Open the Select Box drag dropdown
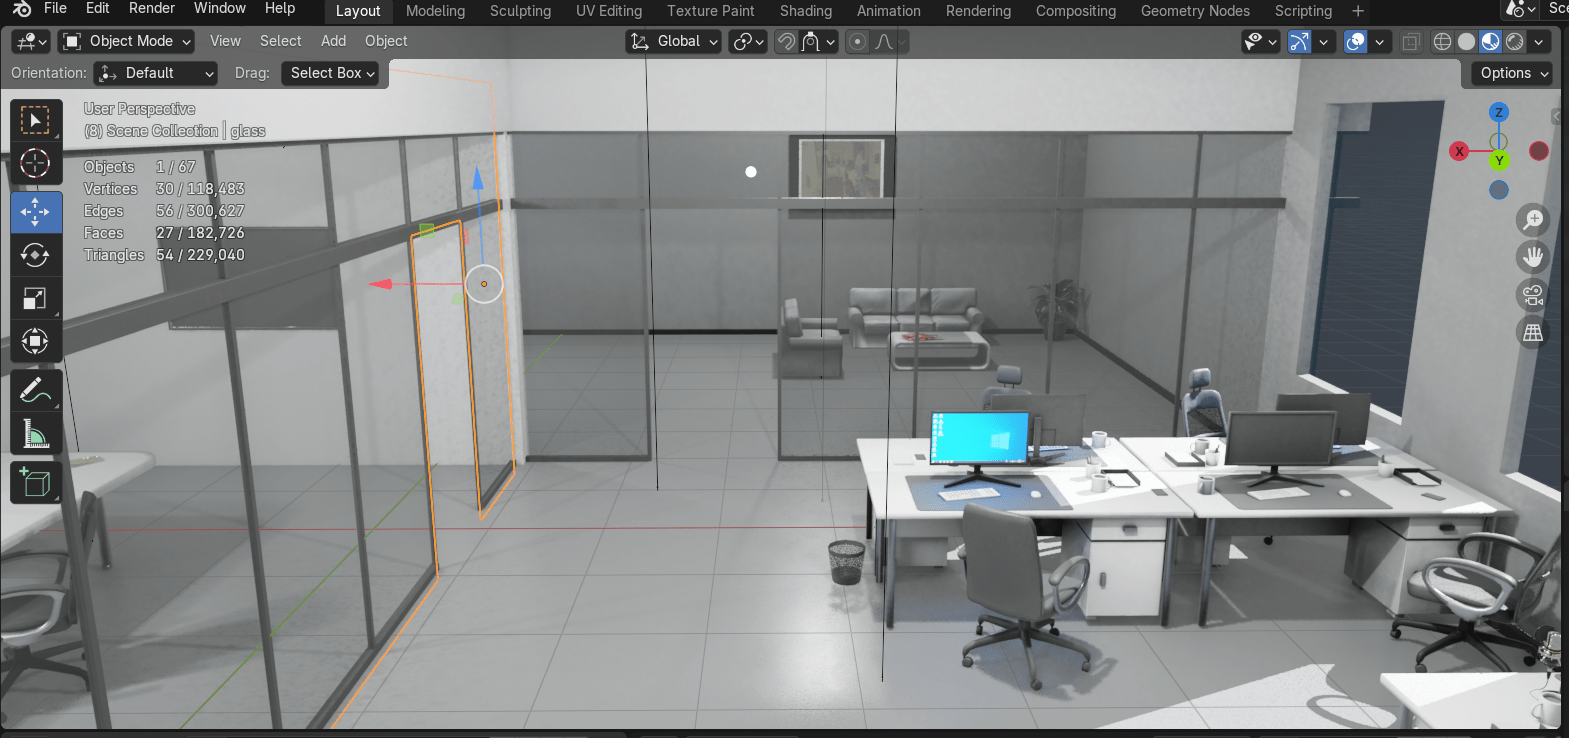The height and width of the screenshot is (738, 1569). (331, 73)
